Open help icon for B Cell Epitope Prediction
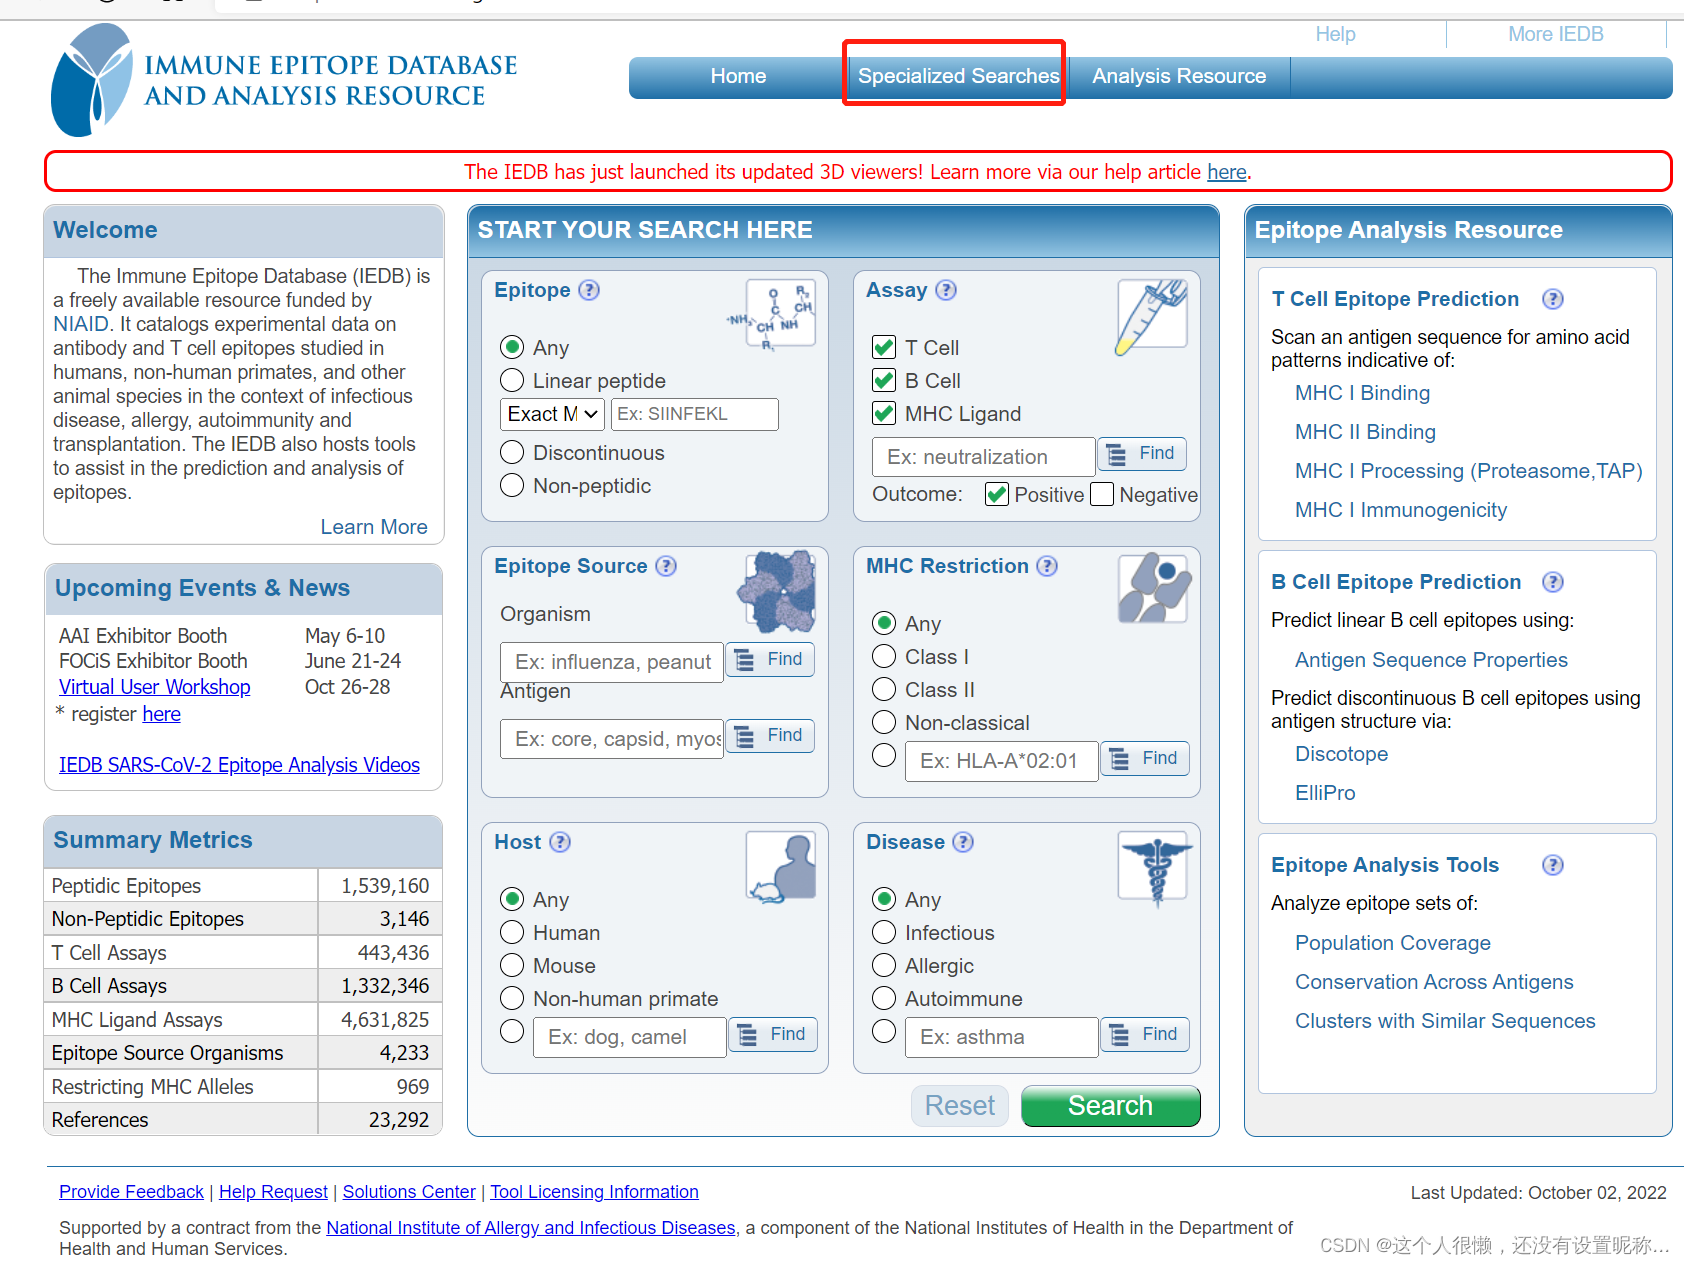 click(x=1553, y=582)
